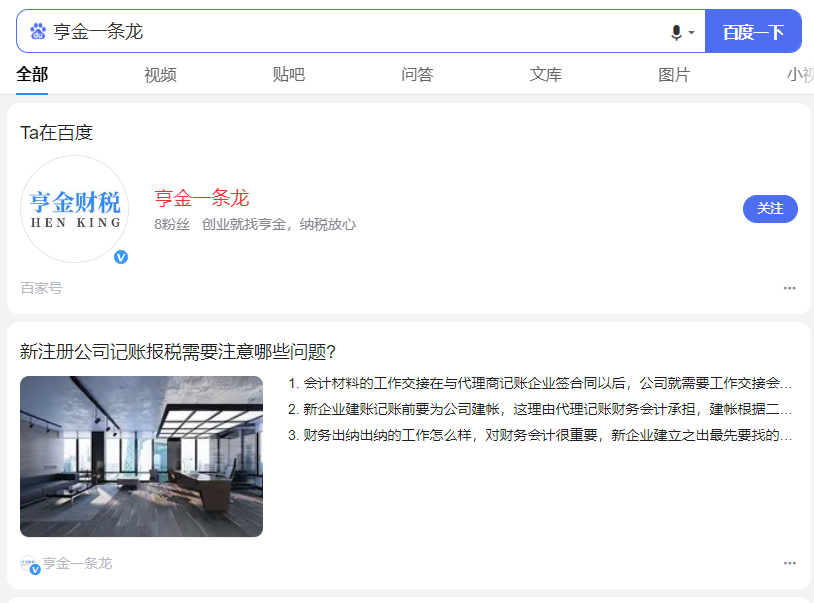Image resolution: width=814 pixels, height=603 pixels.
Task: Open result 新注册公司记账报税需要注意哪些问题?
Action: 178,352
